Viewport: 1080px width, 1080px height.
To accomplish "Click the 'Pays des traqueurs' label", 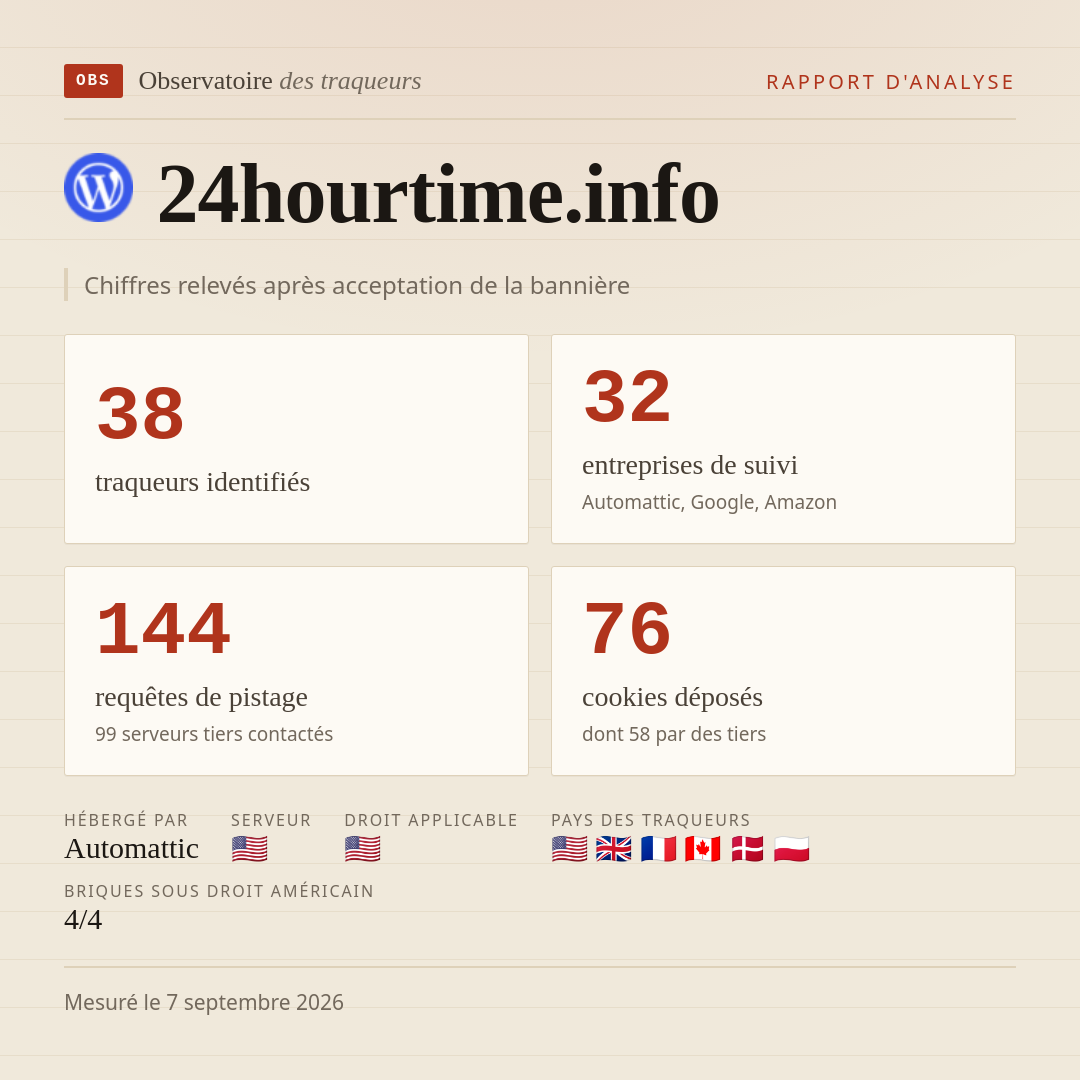I will click(x=651, y=820).
